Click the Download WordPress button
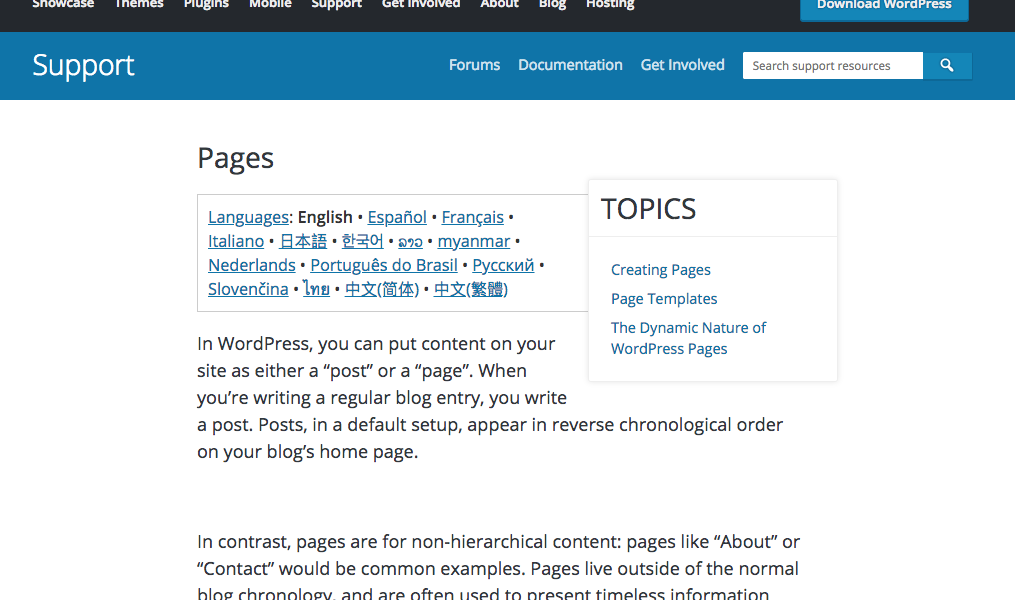This screenshot has width=1015, height=600. (x=883, y=5)
